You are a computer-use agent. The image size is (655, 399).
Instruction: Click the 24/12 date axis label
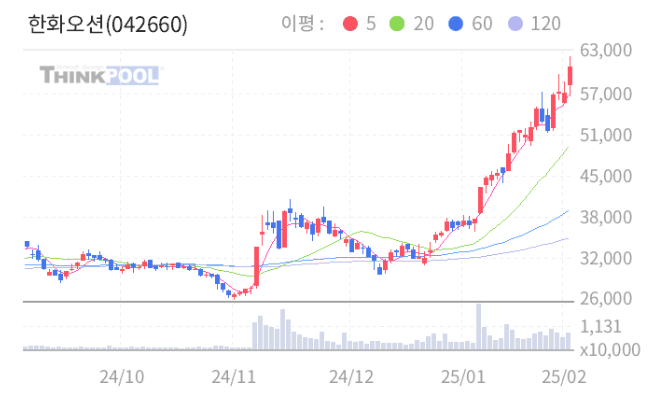351,377
